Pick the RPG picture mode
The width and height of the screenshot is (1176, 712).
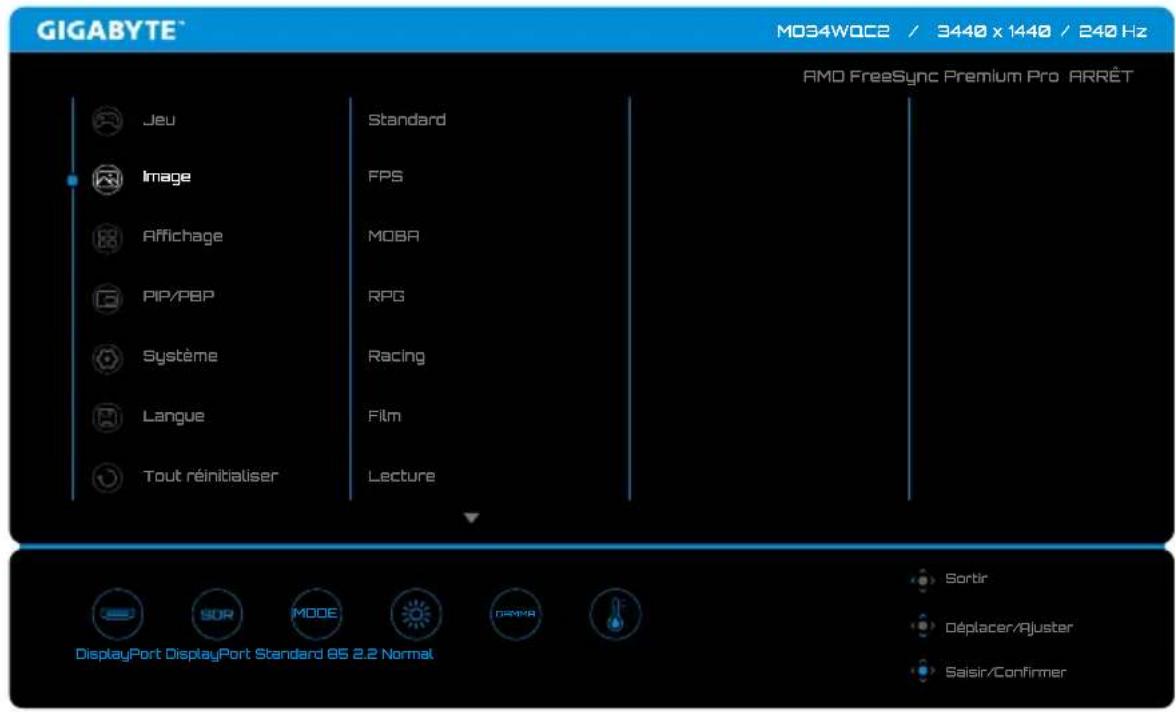point(386,296)
